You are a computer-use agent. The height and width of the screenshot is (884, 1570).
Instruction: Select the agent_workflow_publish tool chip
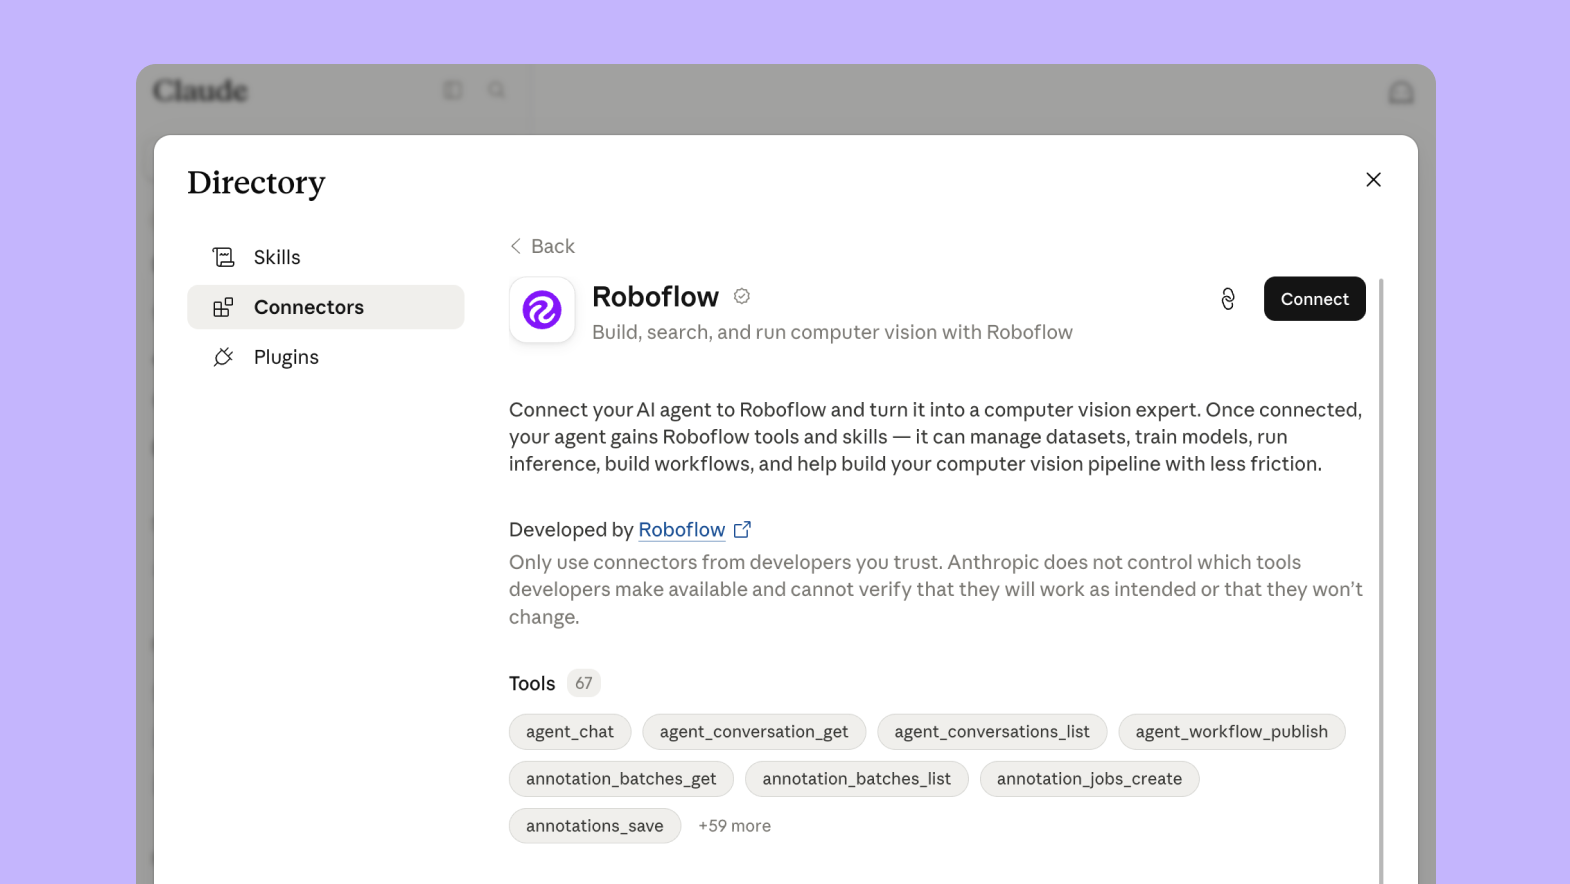(x=1232, y=732)
